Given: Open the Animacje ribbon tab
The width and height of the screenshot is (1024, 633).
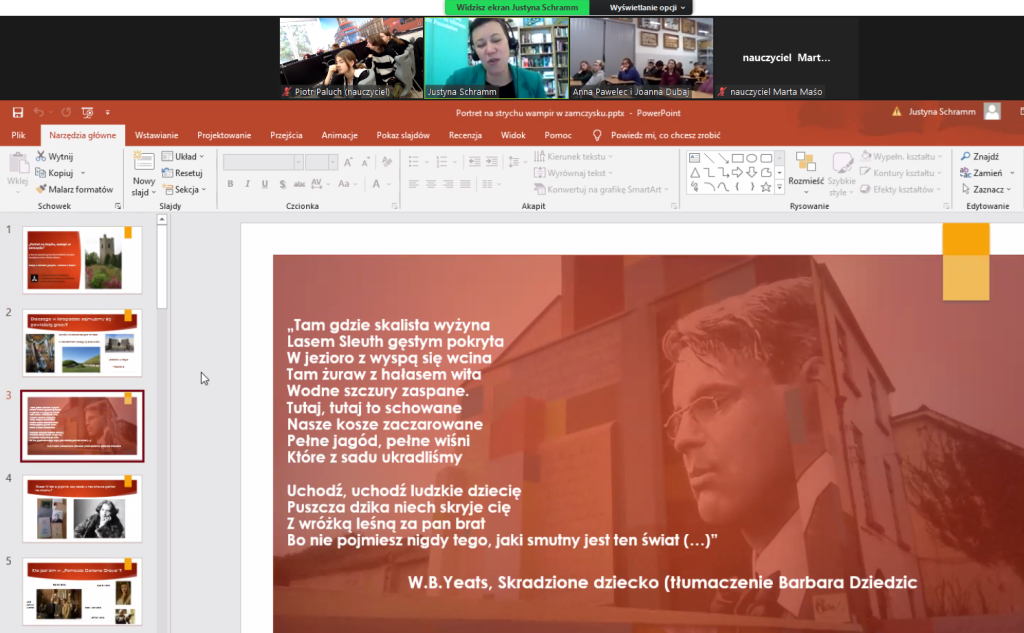Looking at the screenshot, I should (339, 135).
